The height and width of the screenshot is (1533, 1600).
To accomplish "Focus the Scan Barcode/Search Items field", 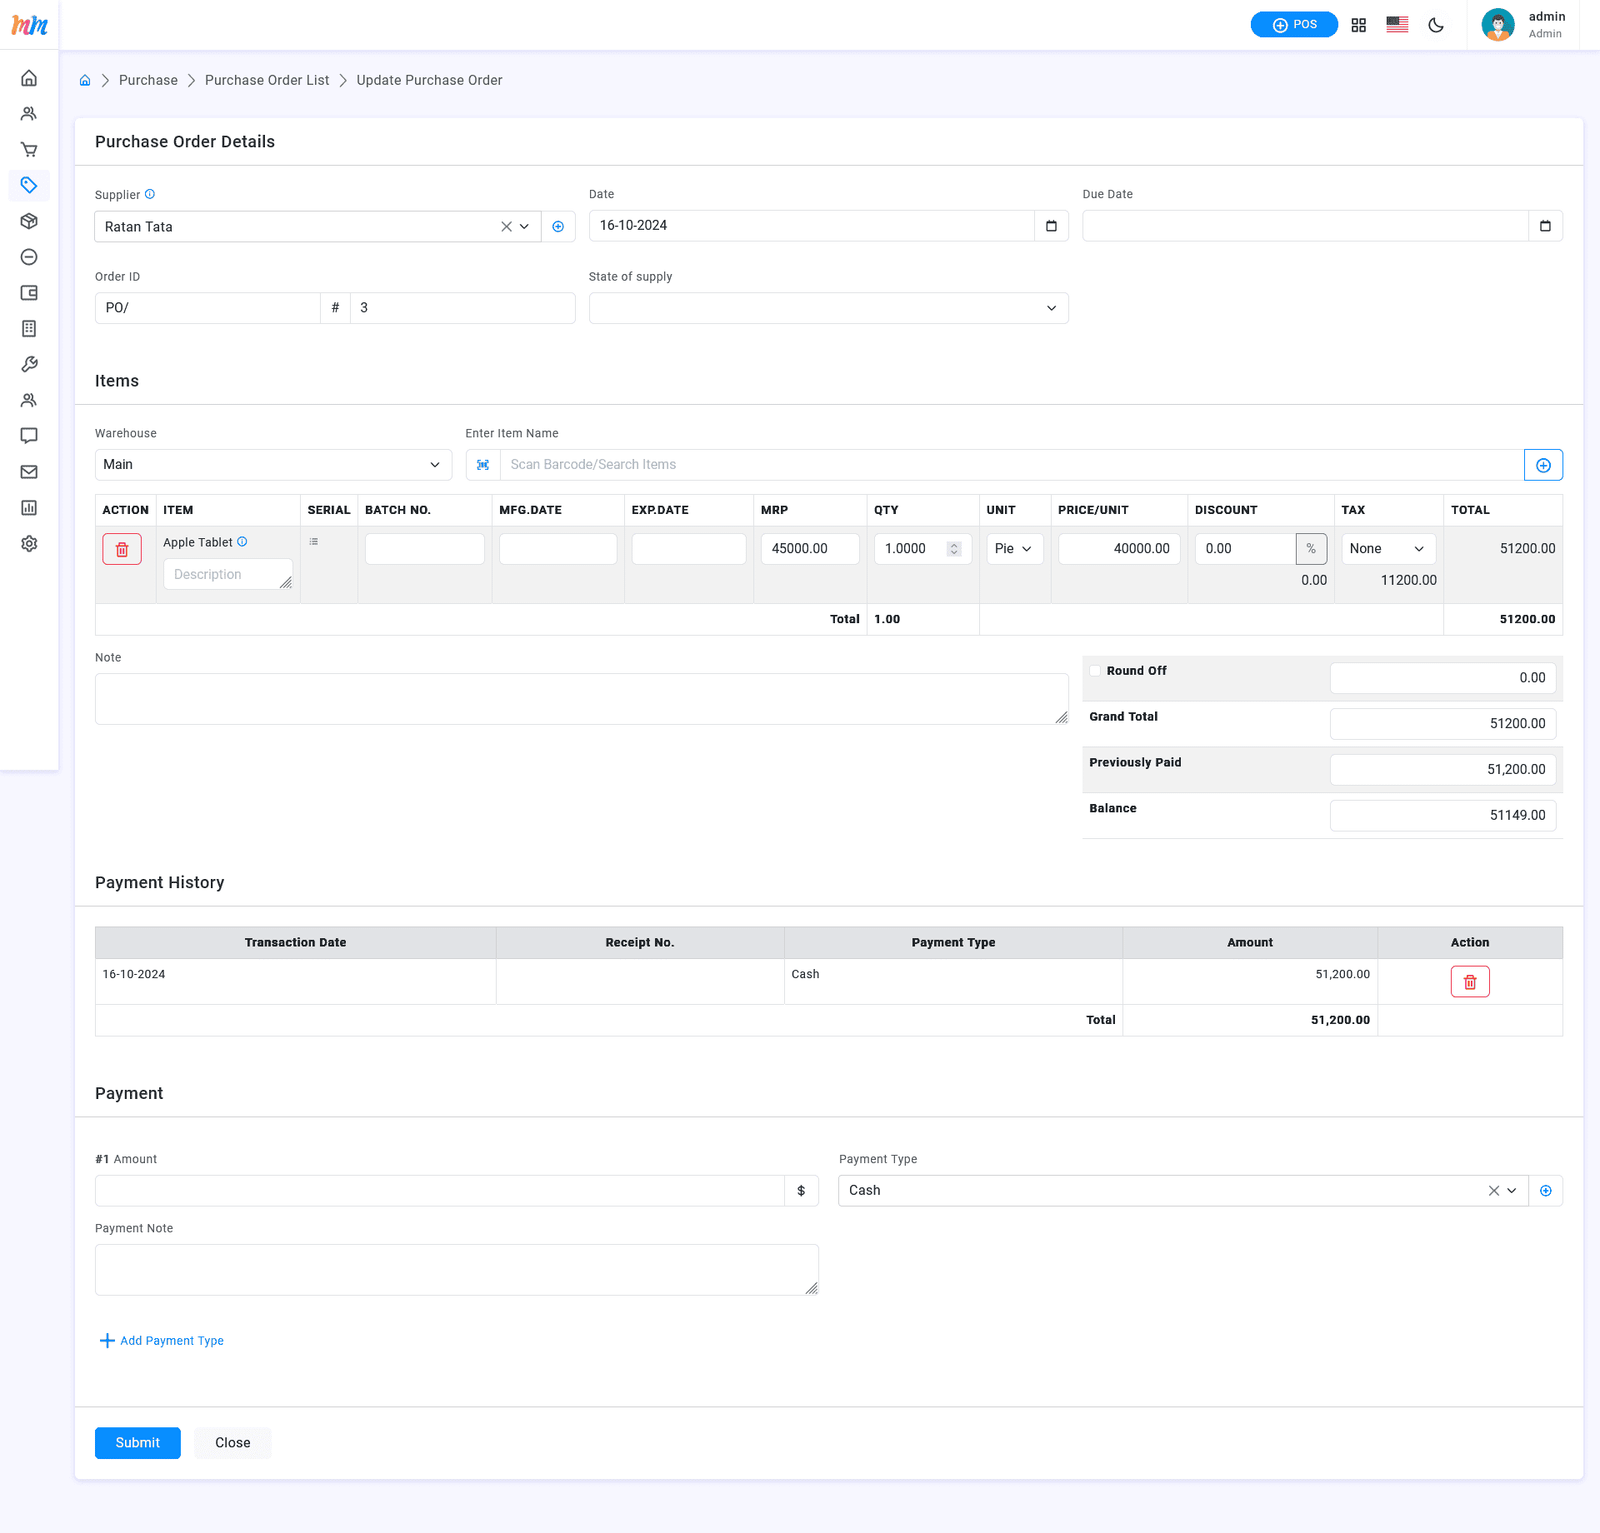I will 1011,465.
